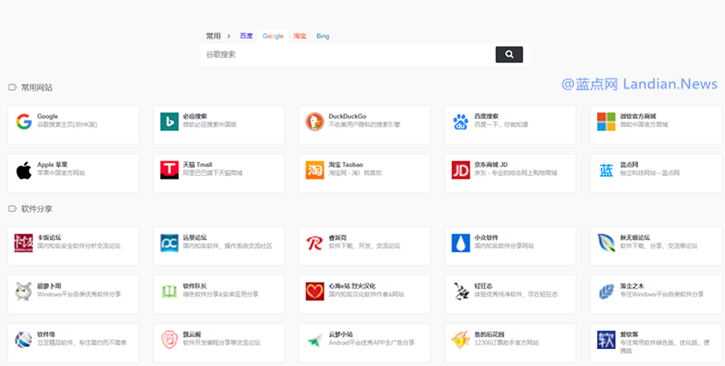Viewport: 725px width, 366px height.
Task: Open the orange Taobao 淘 icon
Action: point(315,170)
